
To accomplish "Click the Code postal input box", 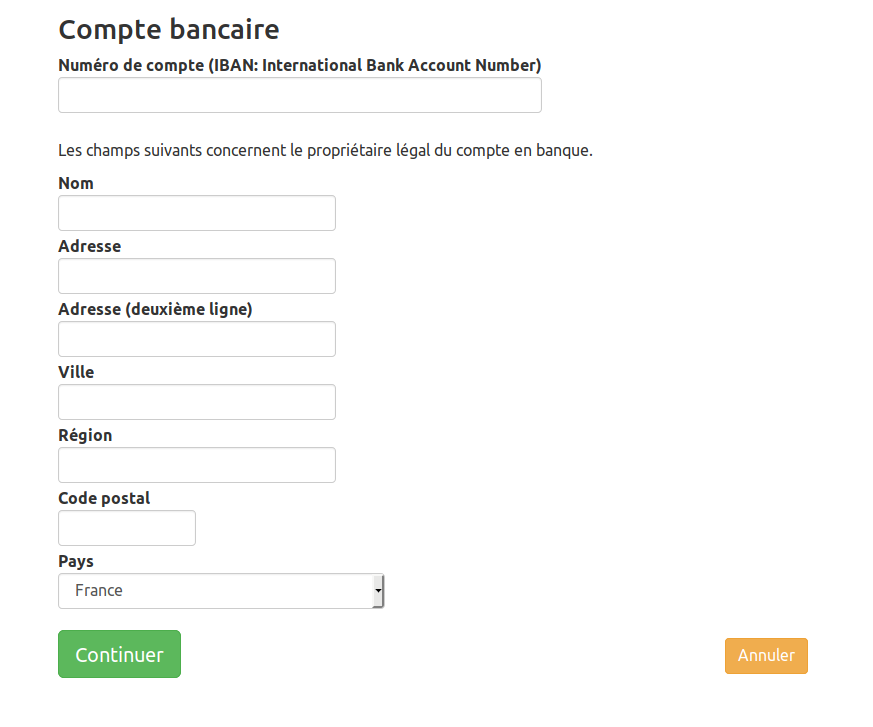I will 127,528.
